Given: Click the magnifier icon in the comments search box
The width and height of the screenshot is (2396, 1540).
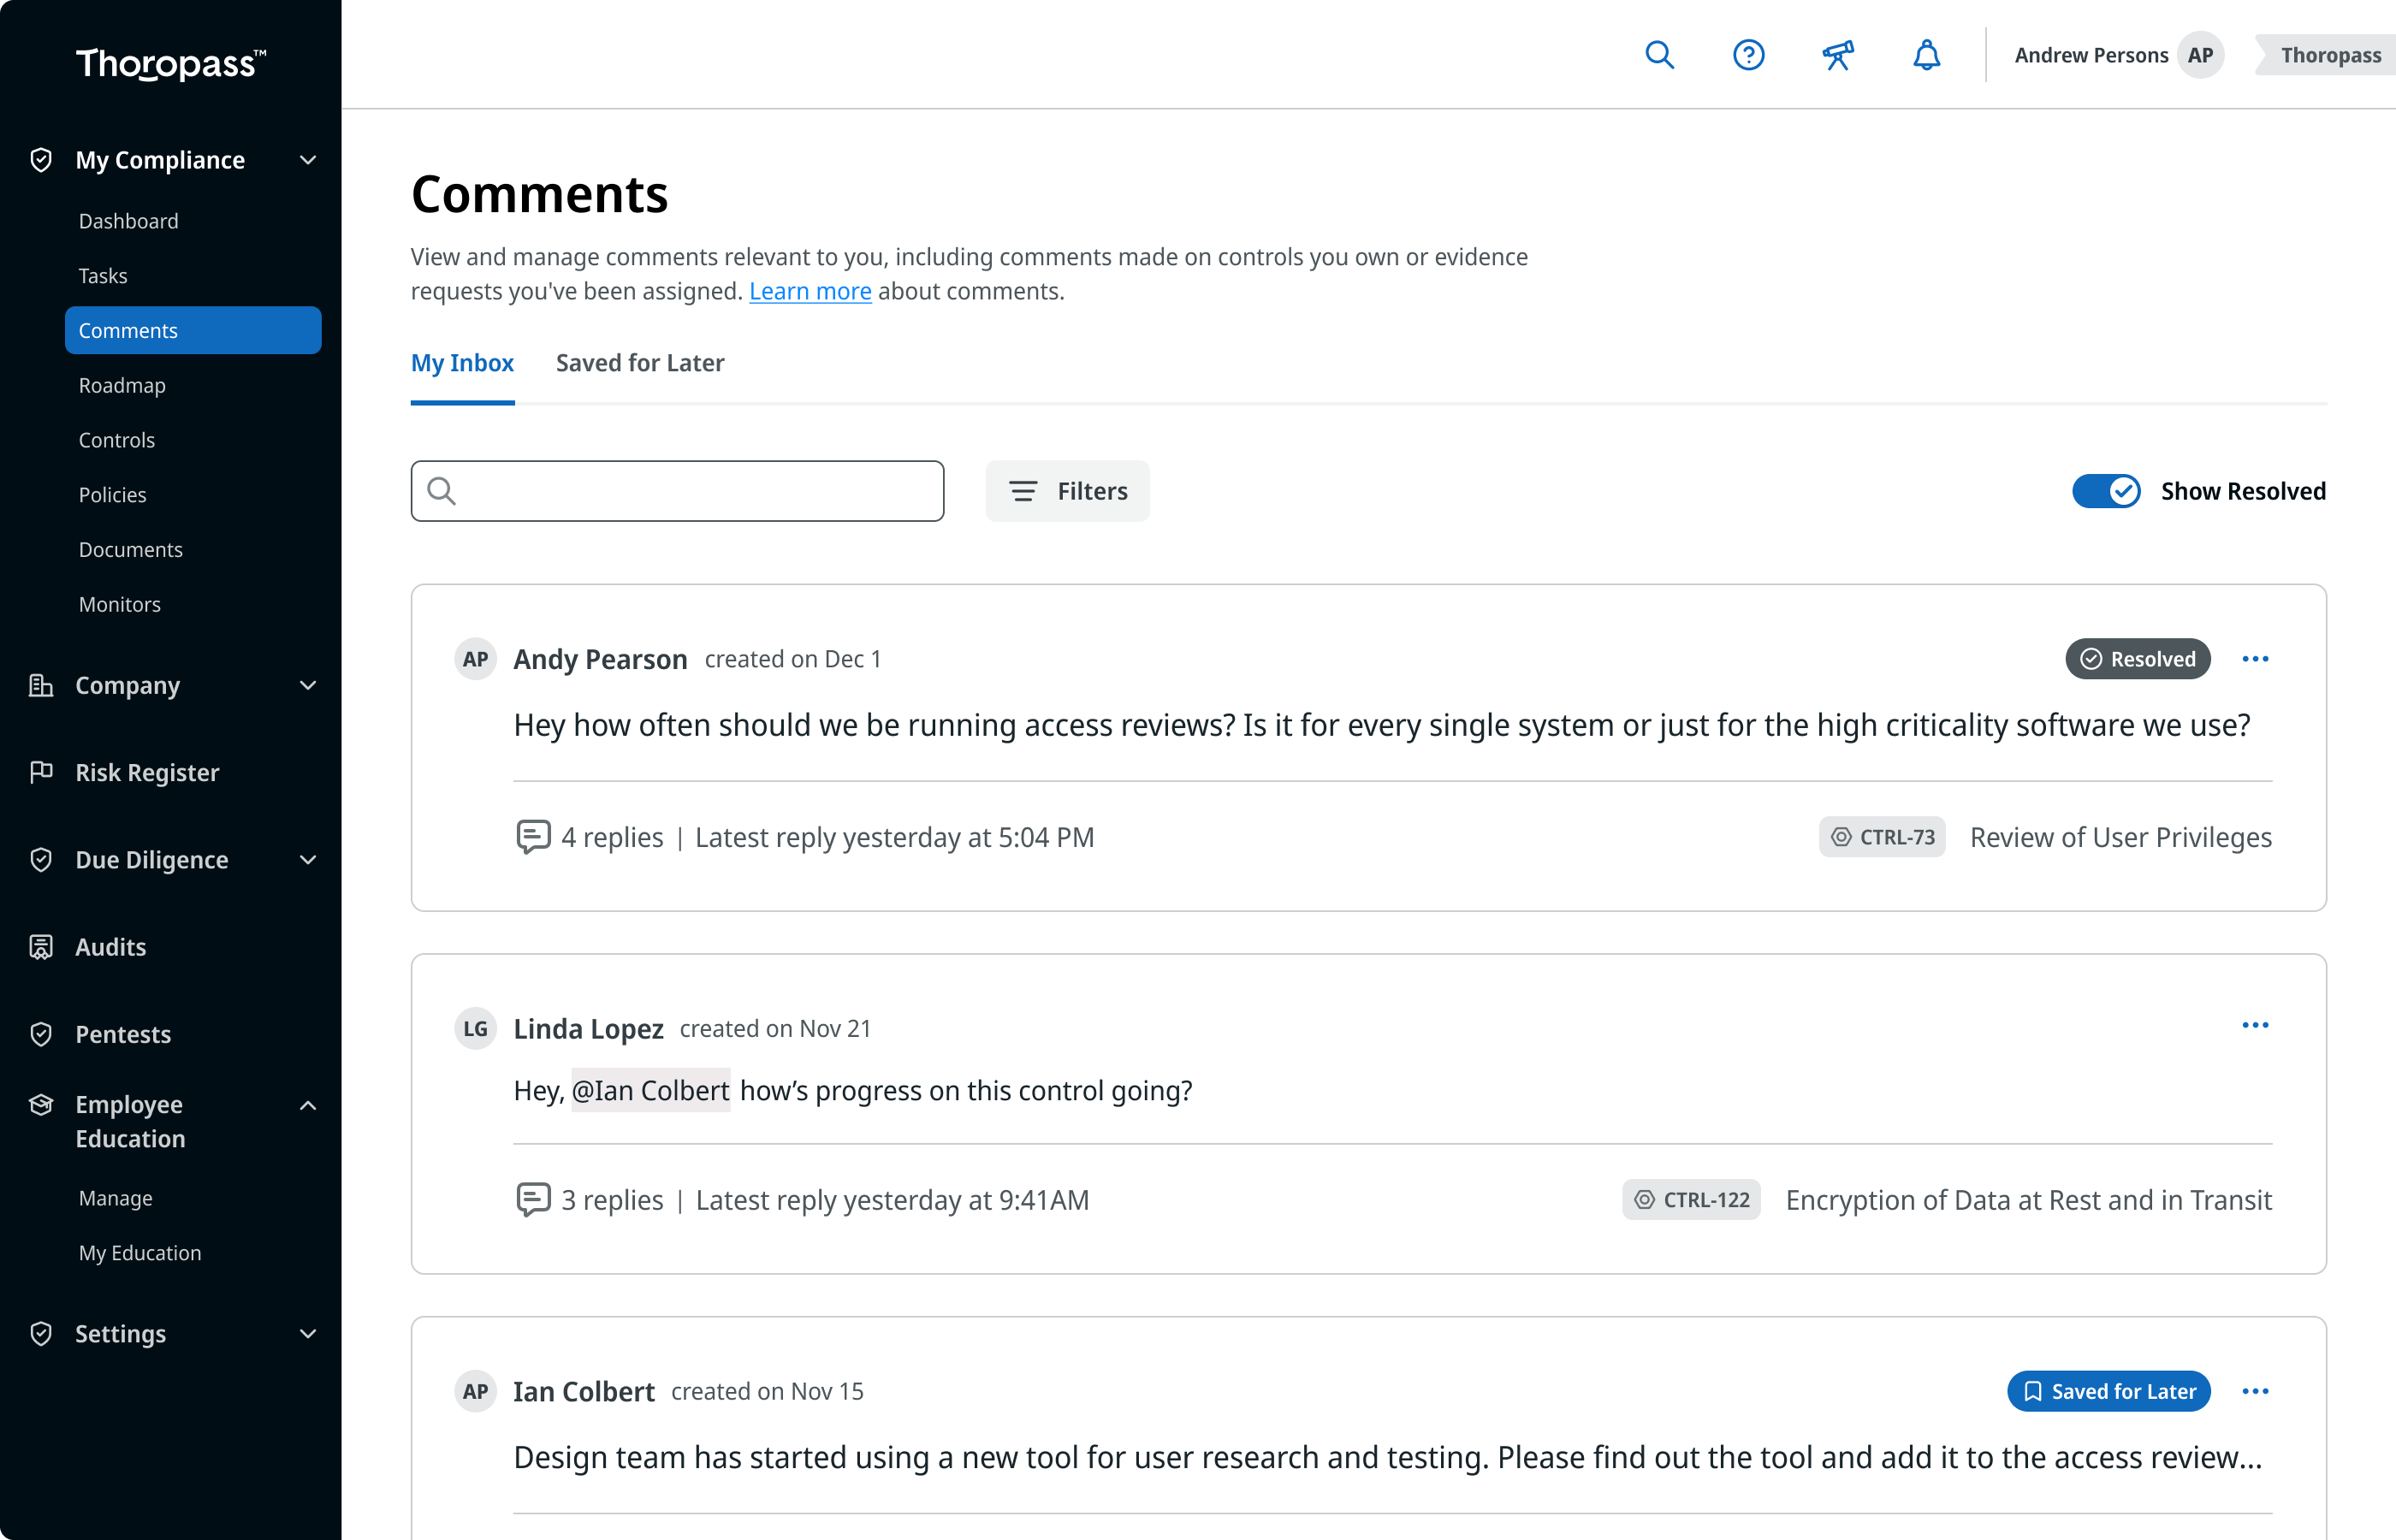Looking at the screenshot, I should [x=441, y=491].
